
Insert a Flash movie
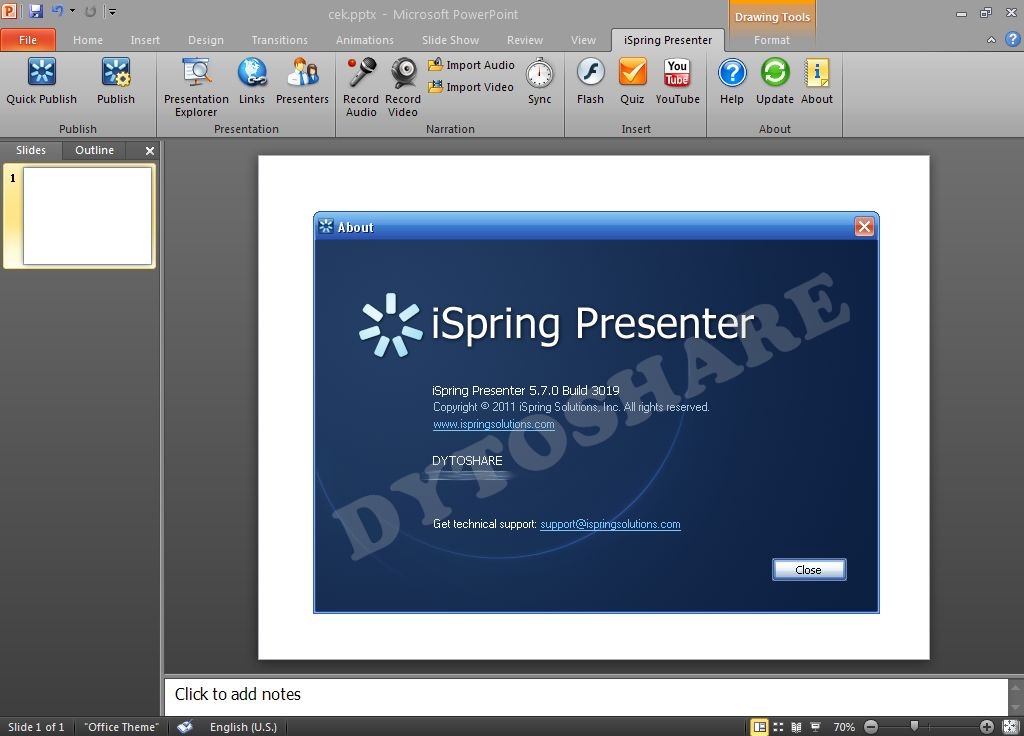point(590,81)
